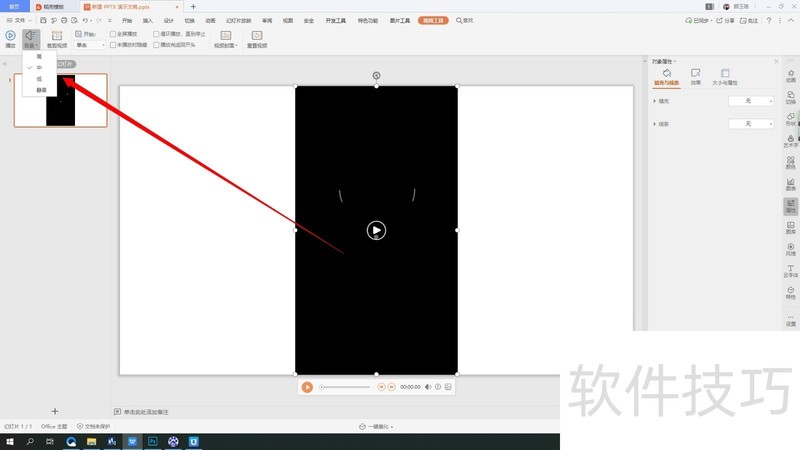The height and width of the screenshot is (450, 800).
Task: Open the 开始 playback mode dropdown 单击
Action: [x=89, y=45]
